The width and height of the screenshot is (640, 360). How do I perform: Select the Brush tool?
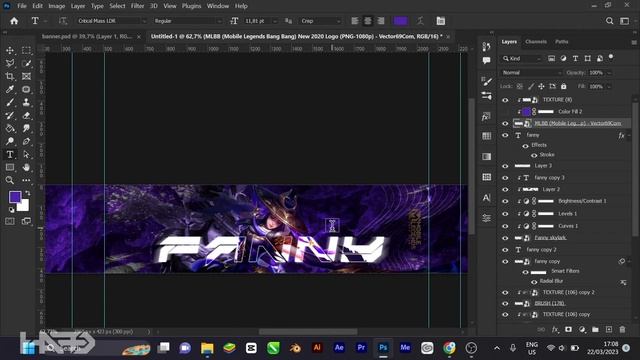point(10,102)
